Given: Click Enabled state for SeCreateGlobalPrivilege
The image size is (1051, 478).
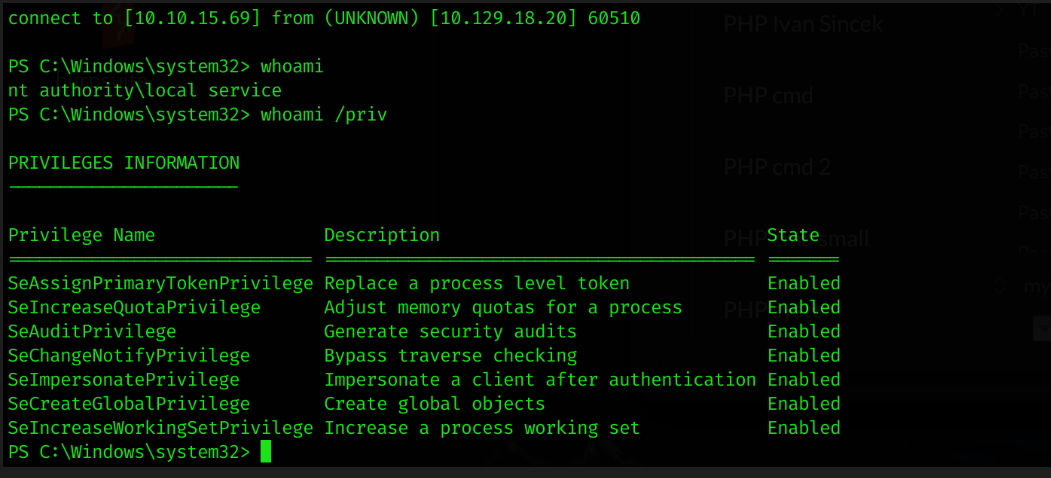Looking at the screenshot, I should pos(804,404).
